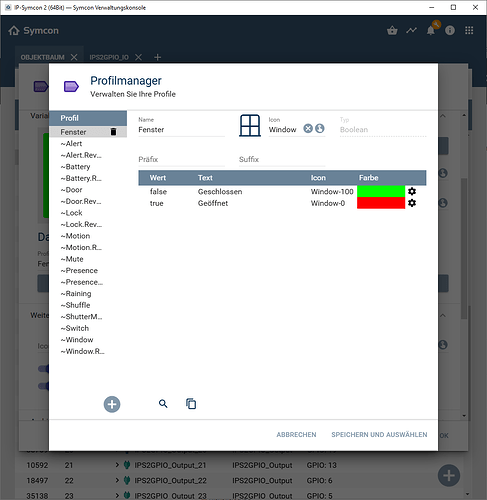Select the ~Motion profile

tap(75, 236)
